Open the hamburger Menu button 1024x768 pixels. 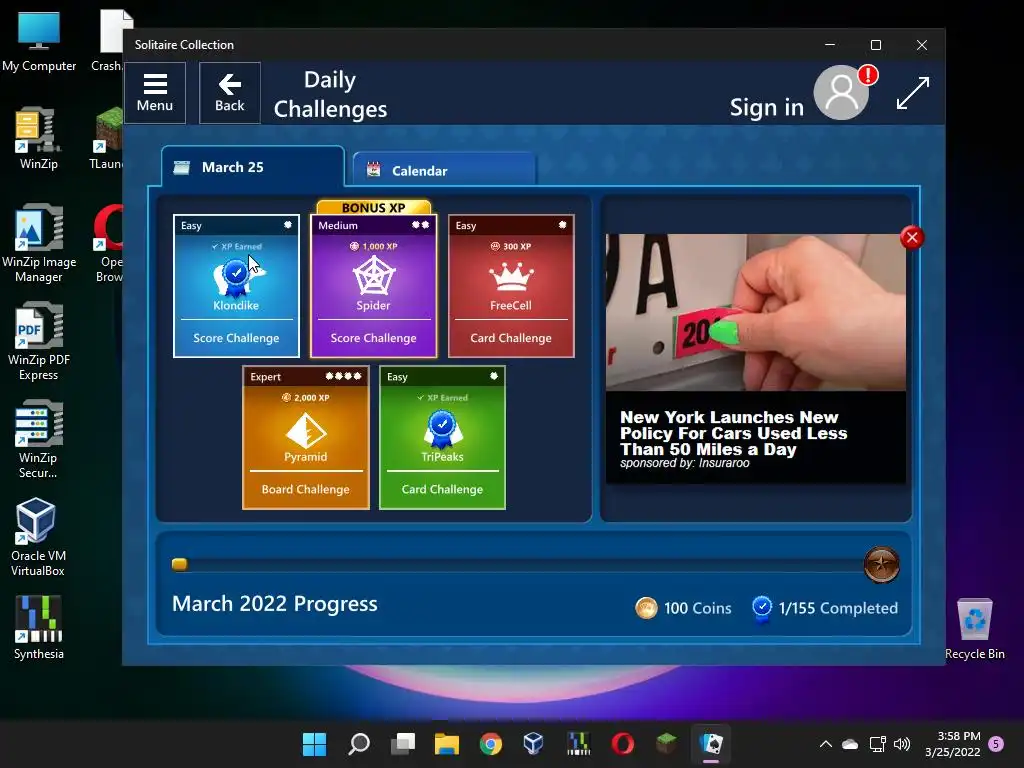155,93
